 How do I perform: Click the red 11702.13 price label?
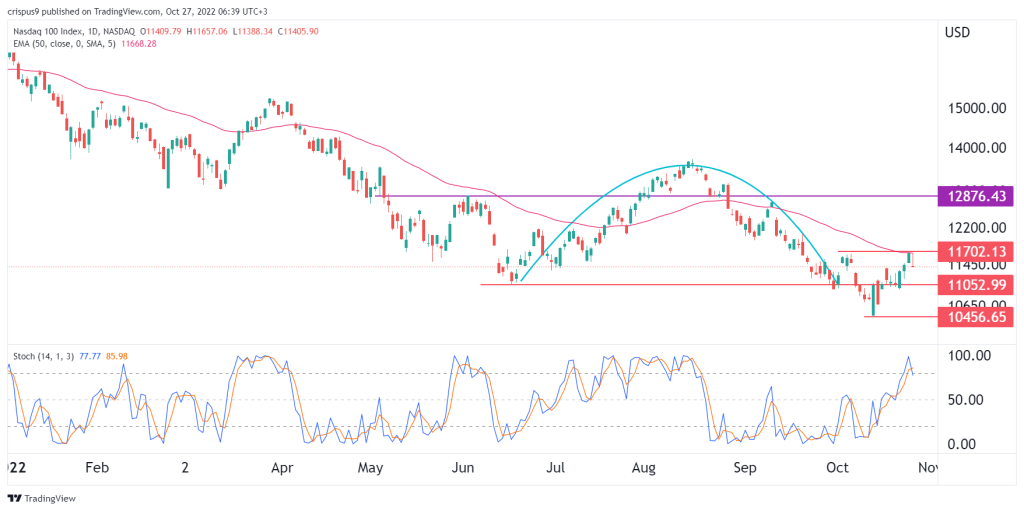tap(976, 251)
